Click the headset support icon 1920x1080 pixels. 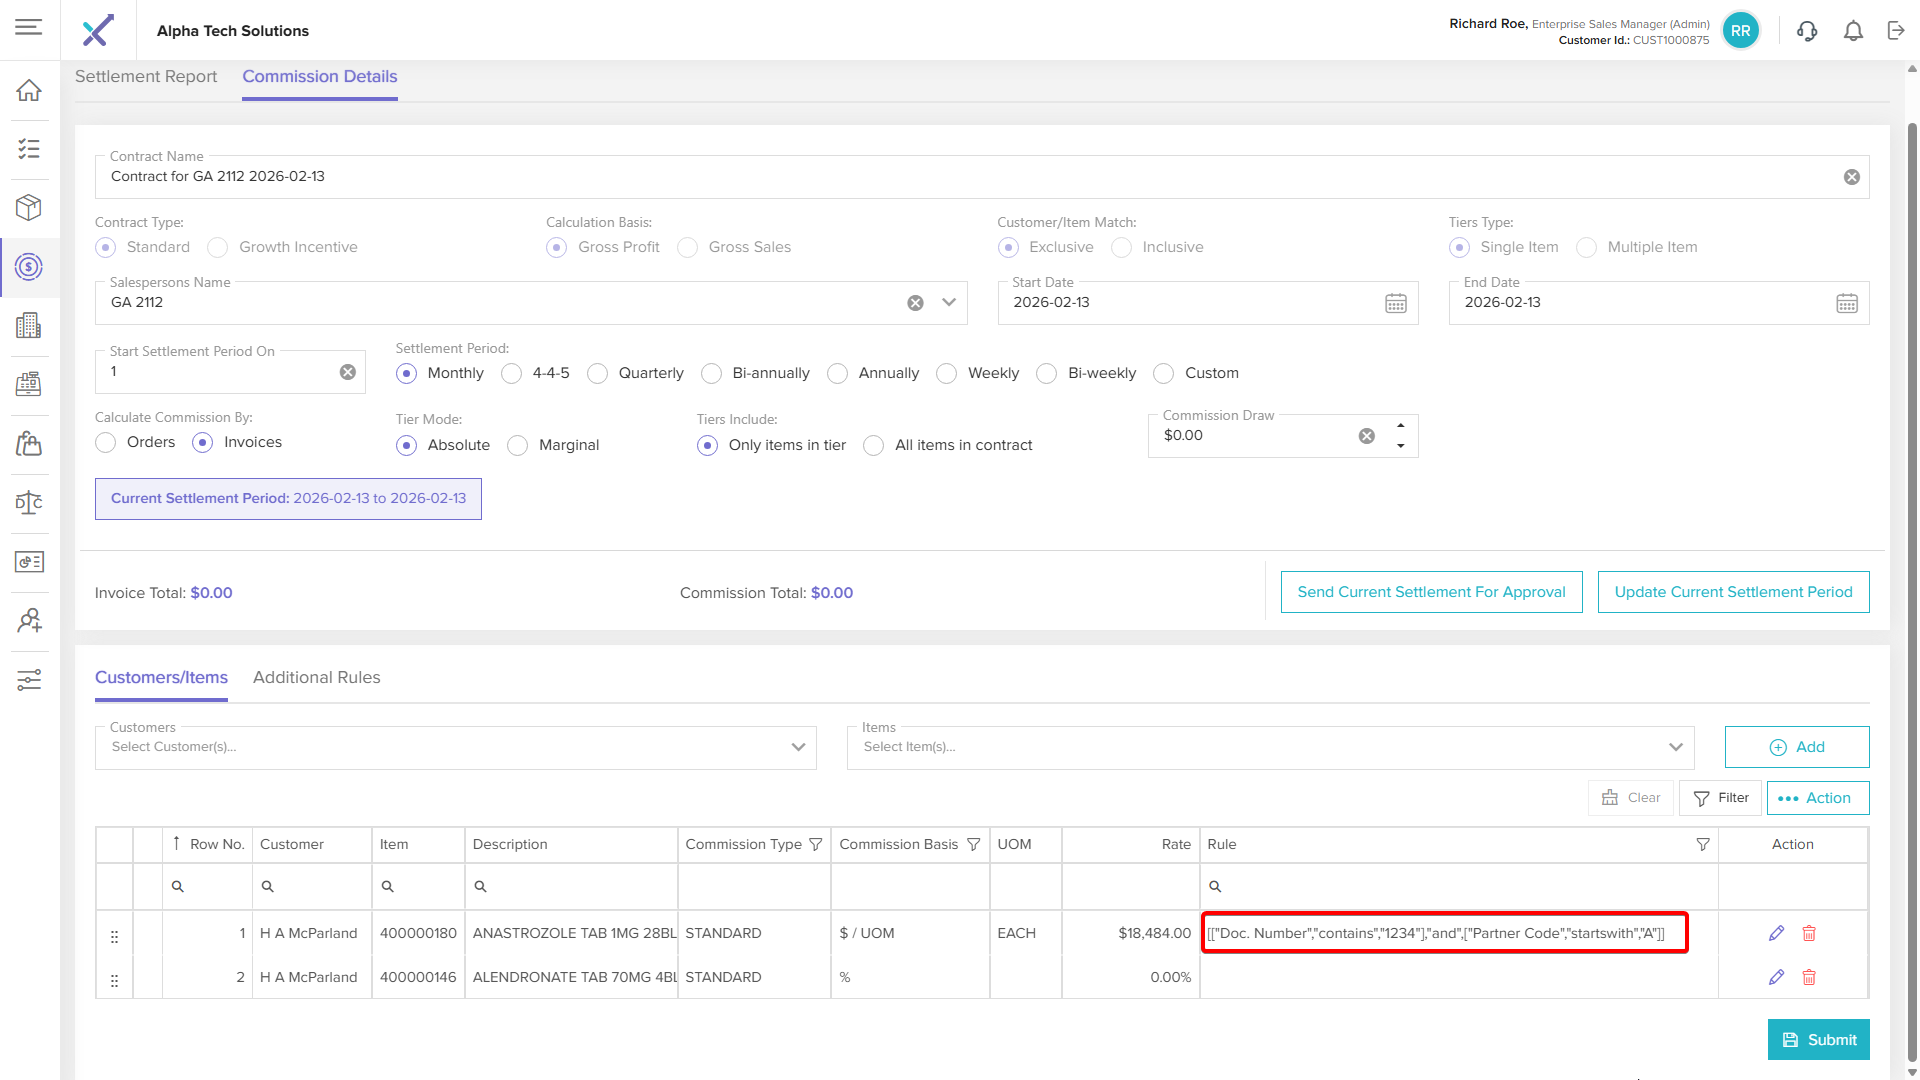point(1807,31)
